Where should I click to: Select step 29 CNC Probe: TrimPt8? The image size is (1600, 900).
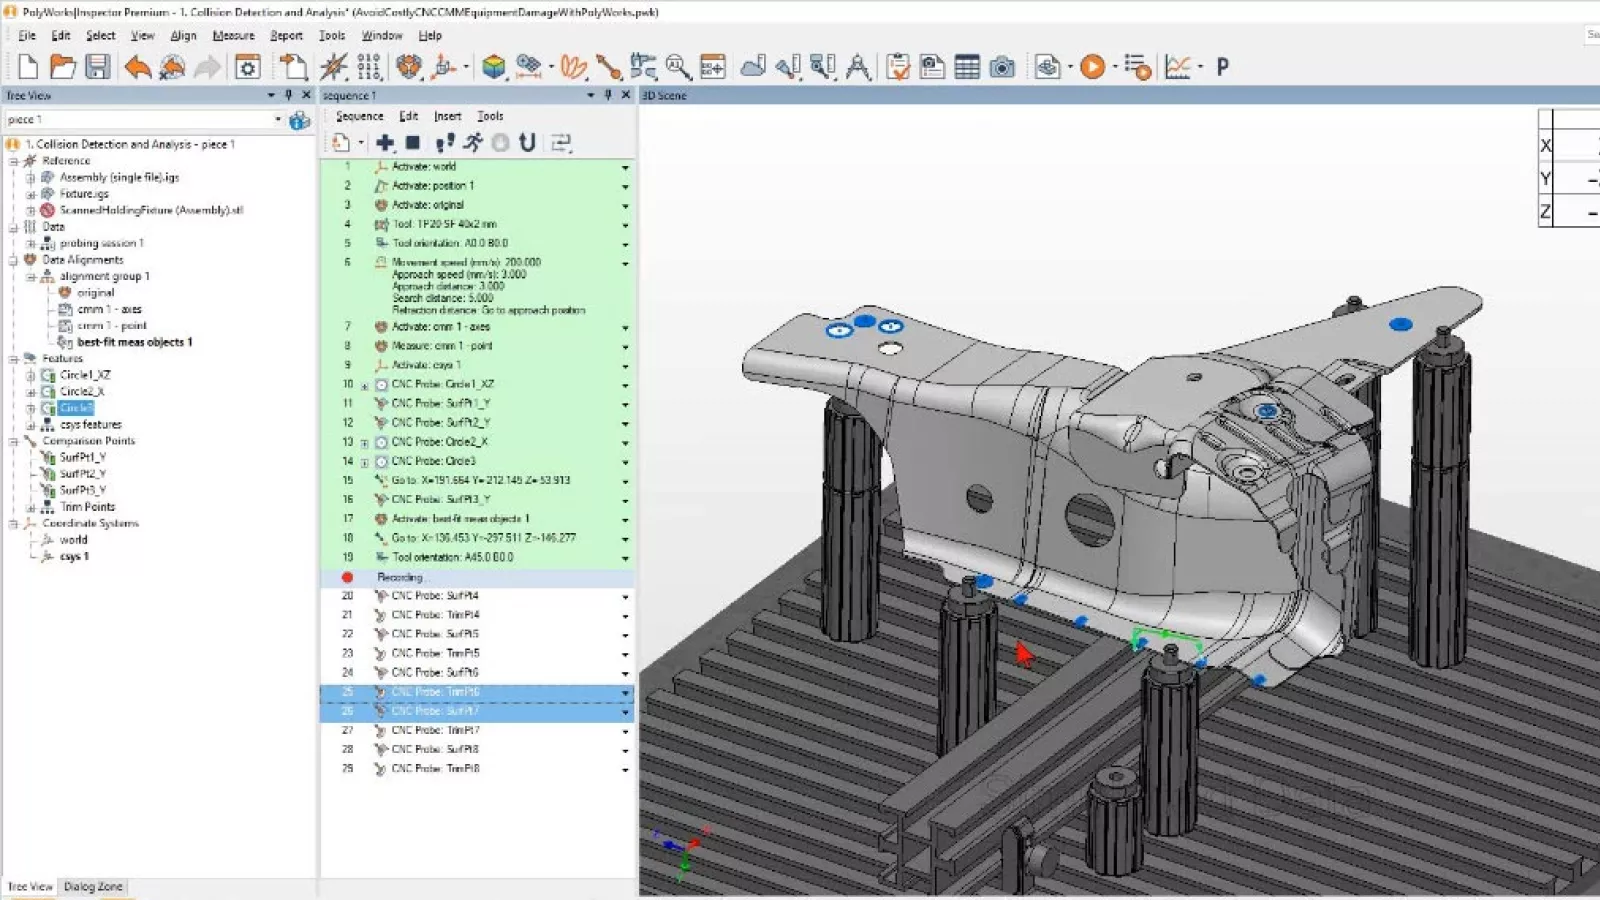click(477, 769)
